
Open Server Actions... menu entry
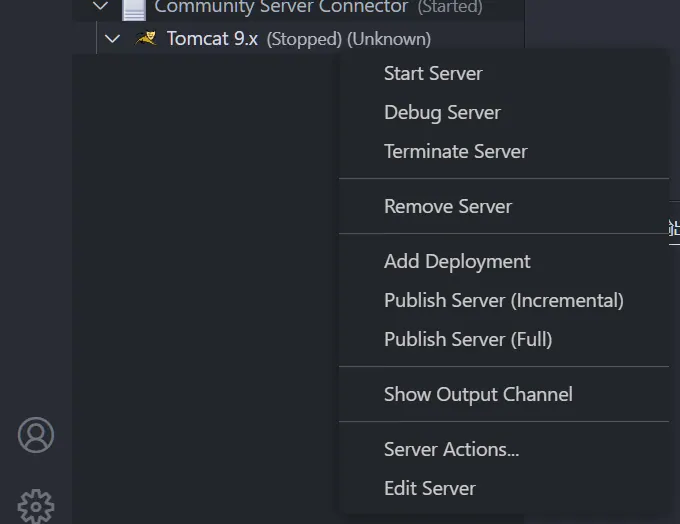pyautogui.click(x=451, y=449)
